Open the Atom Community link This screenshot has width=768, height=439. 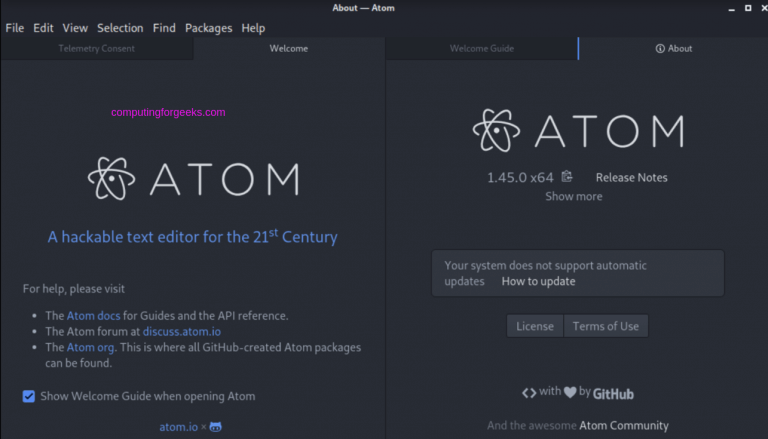[624, 425]
